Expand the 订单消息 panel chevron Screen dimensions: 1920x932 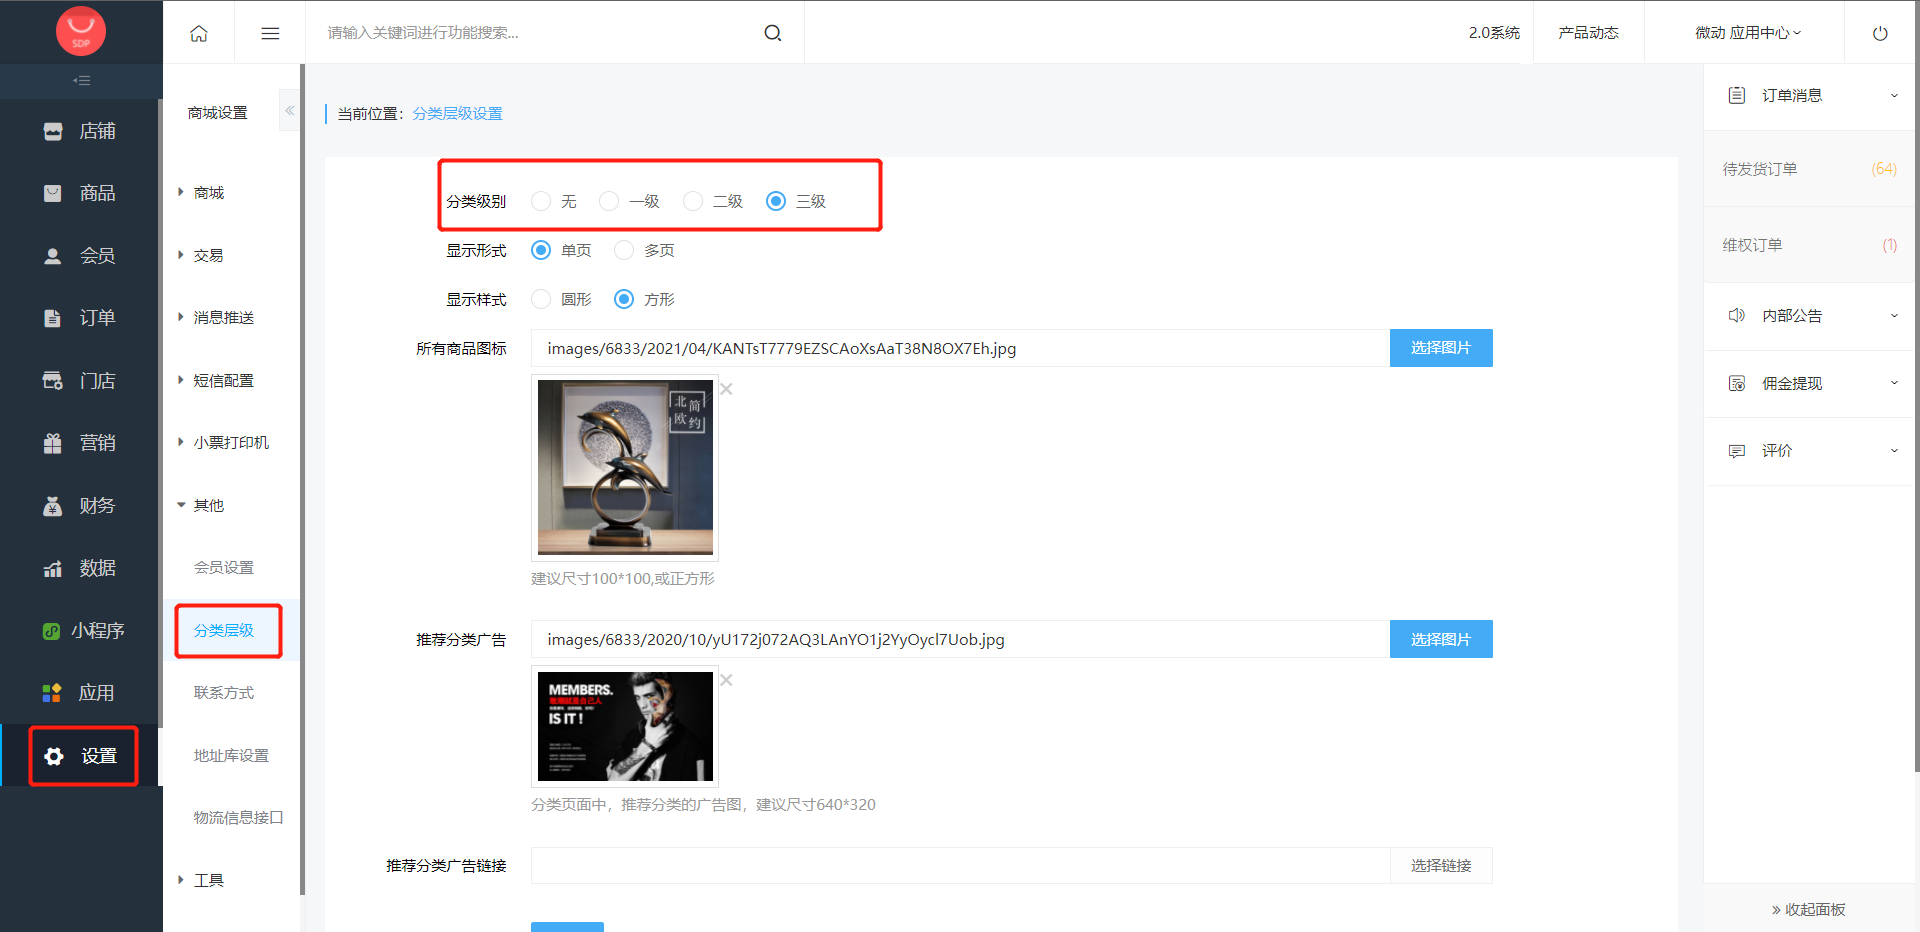tap(1894, 96)
